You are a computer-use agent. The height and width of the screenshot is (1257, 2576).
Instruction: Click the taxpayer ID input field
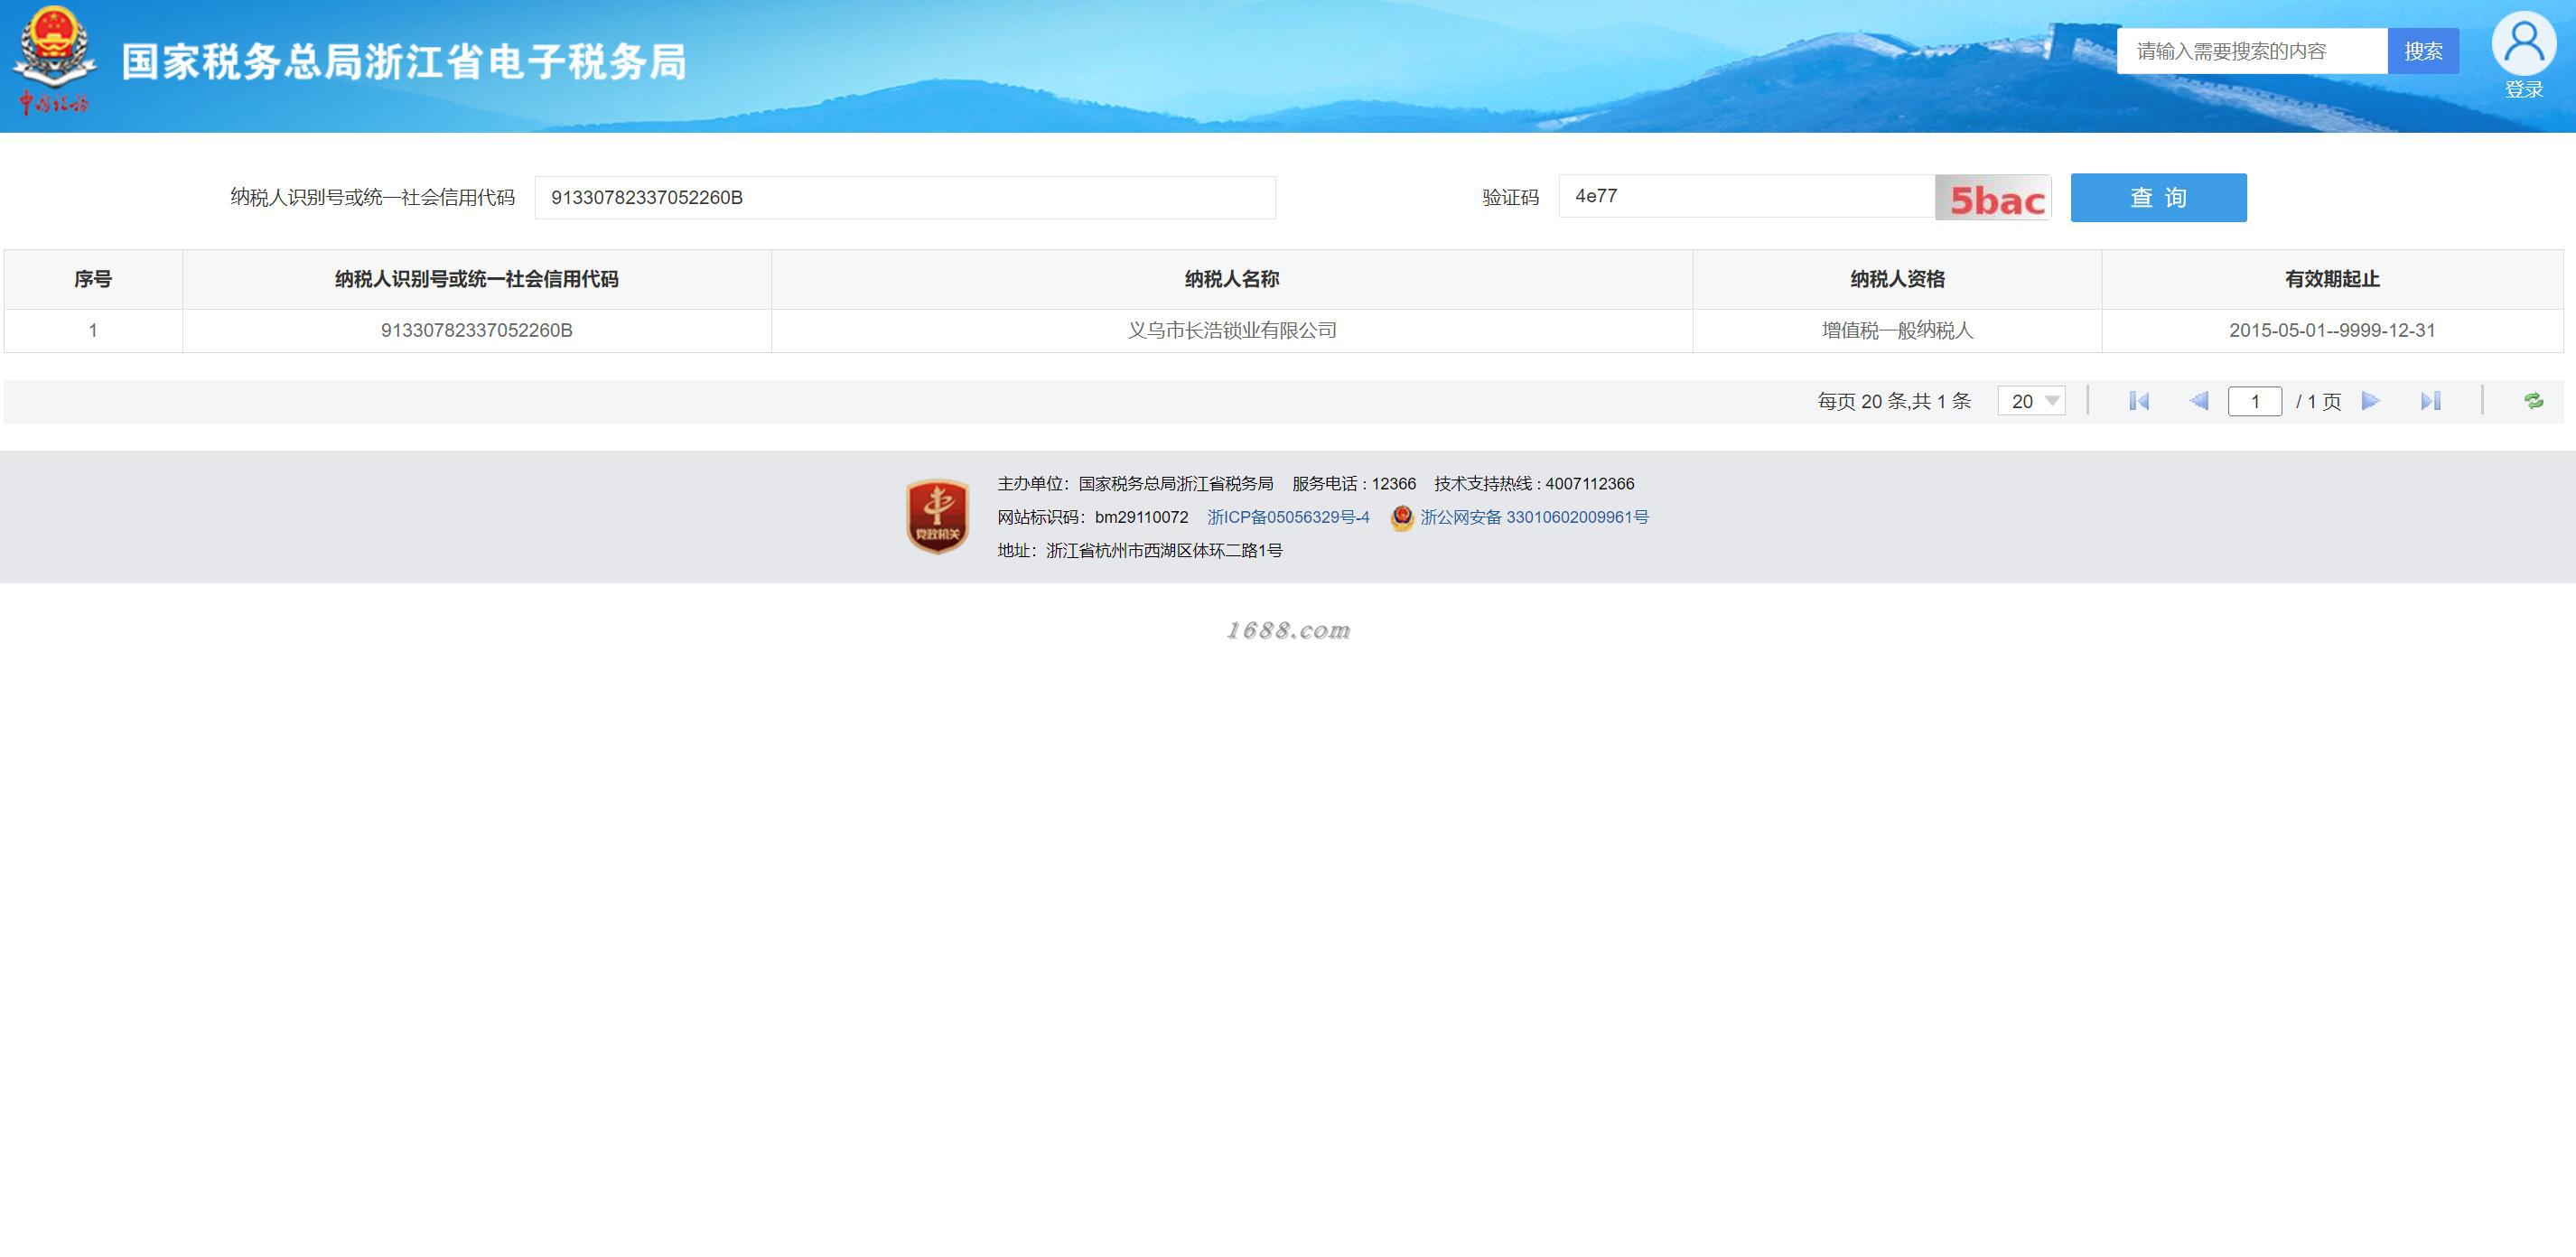point(905,197)
